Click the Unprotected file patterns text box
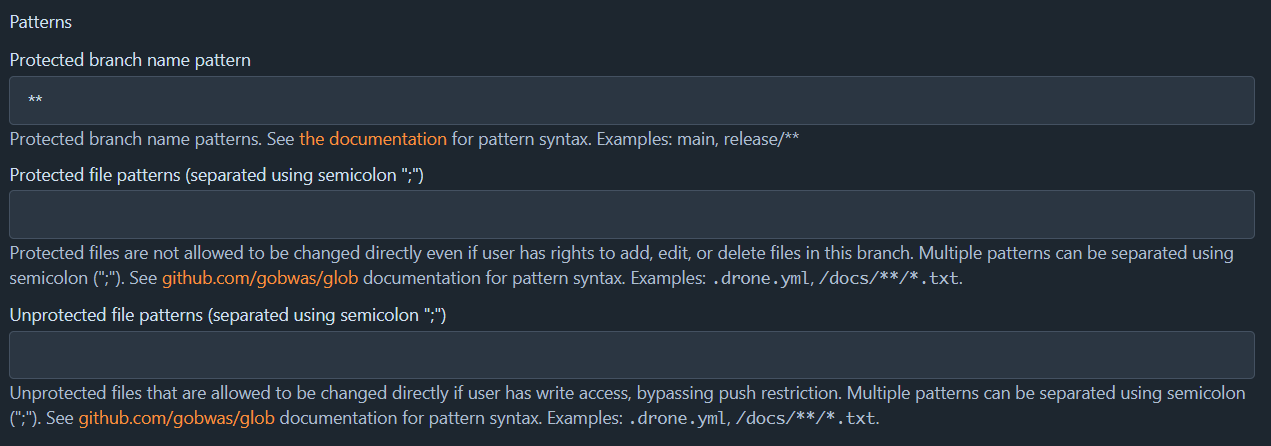 (632, 355)
